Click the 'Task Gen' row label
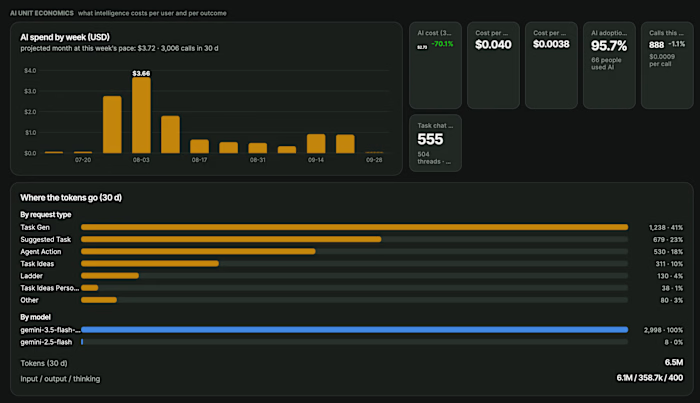The image size is (700, 403). pos(35,228)
